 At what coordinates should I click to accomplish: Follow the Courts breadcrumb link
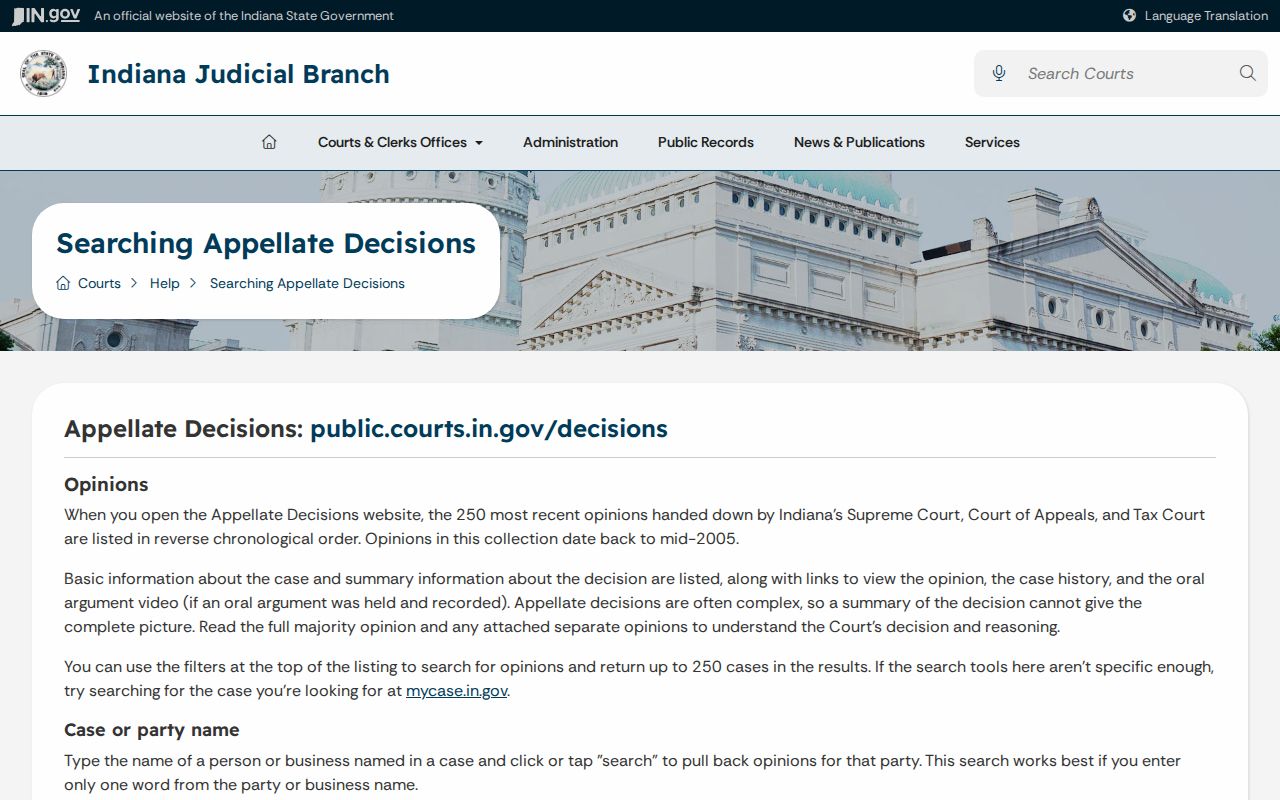(99, 283)
